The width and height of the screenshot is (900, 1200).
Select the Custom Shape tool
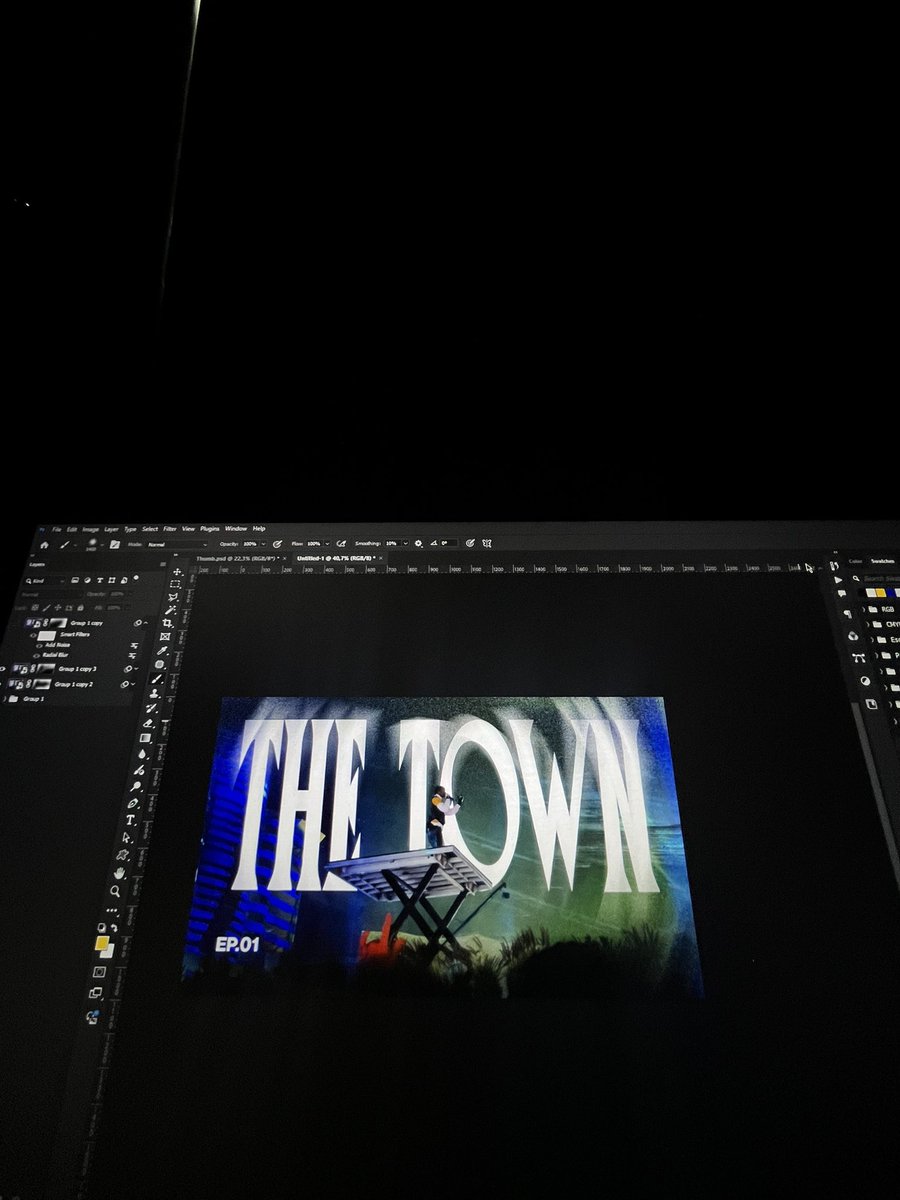point(122,855)
